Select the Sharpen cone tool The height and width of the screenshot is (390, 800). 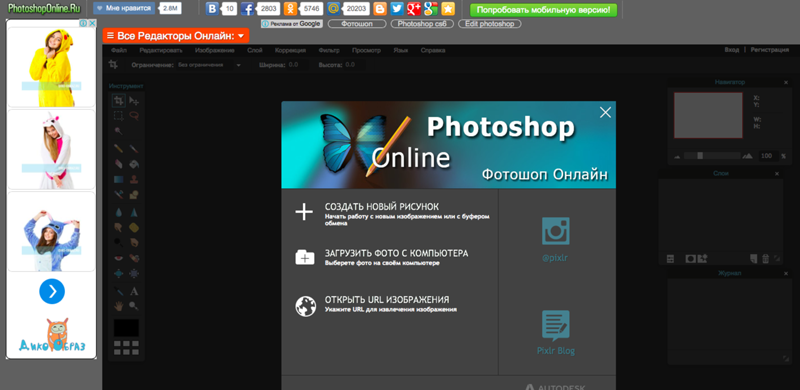point(134,212)
